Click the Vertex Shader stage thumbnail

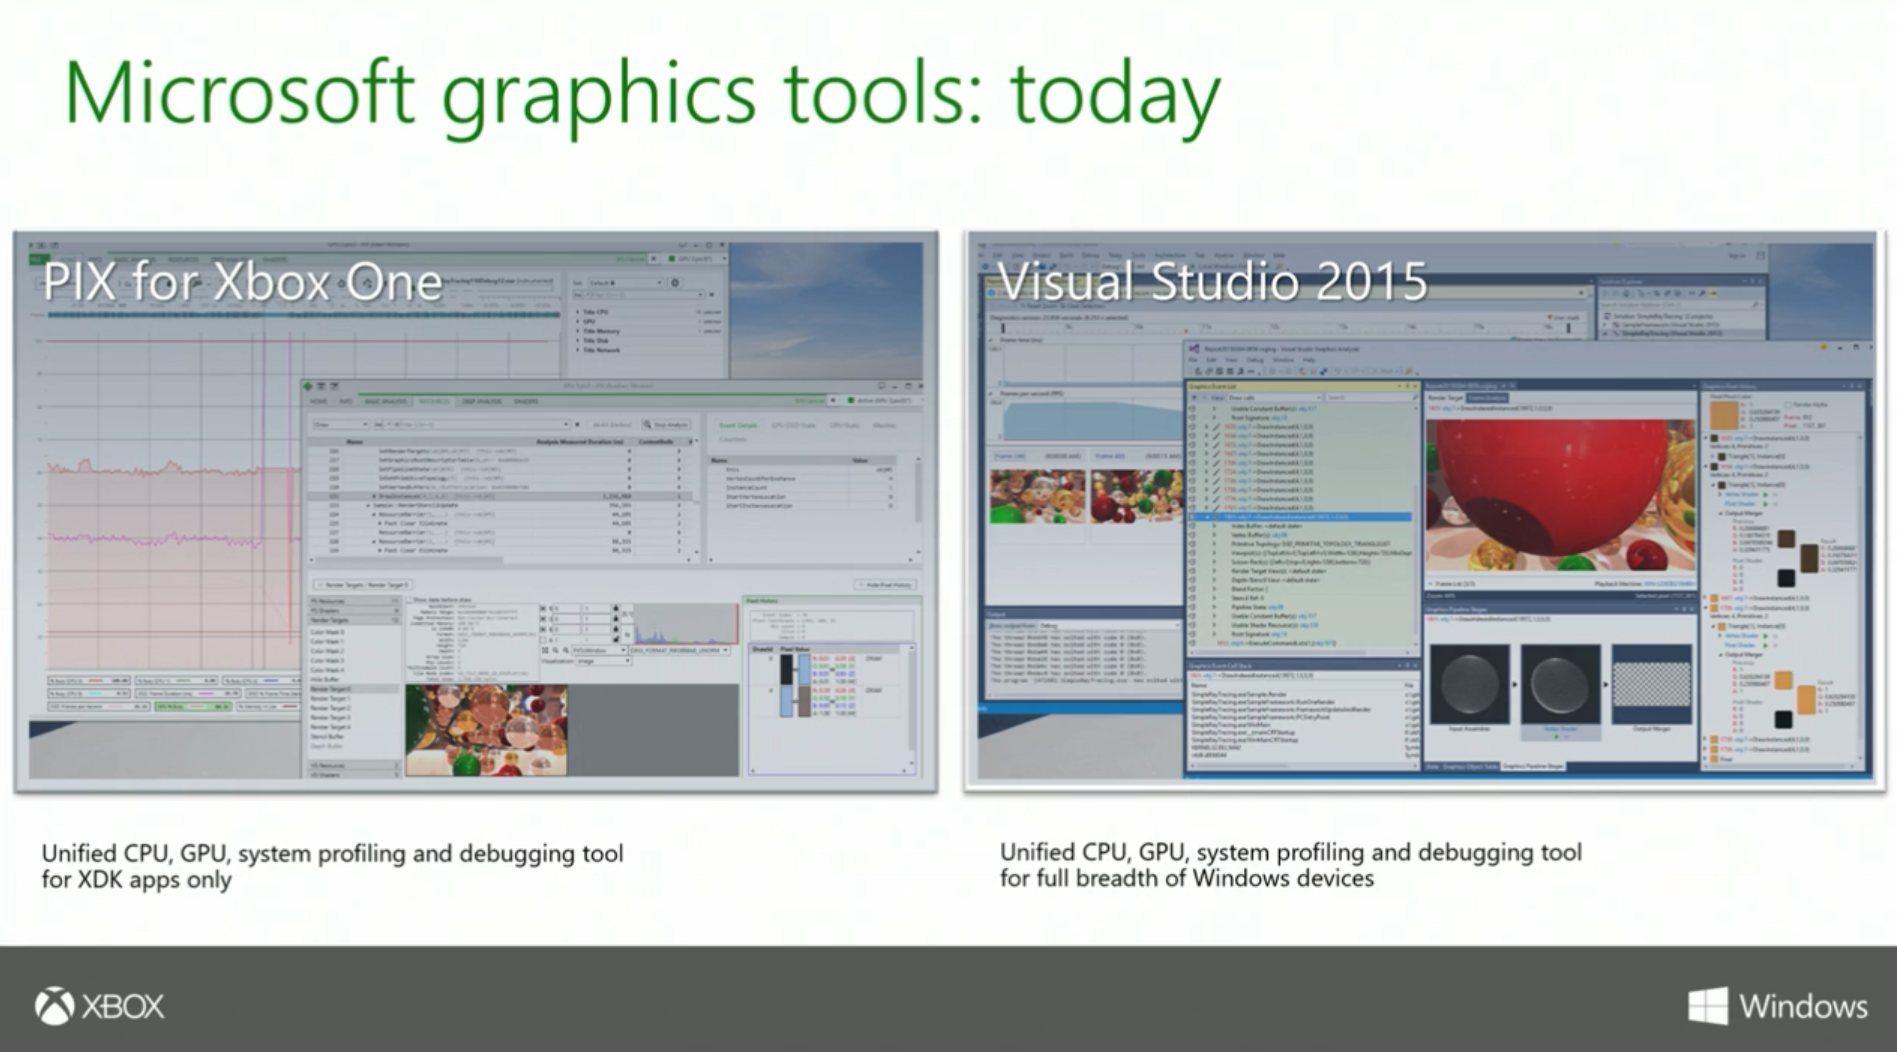tap(1560, 685)
